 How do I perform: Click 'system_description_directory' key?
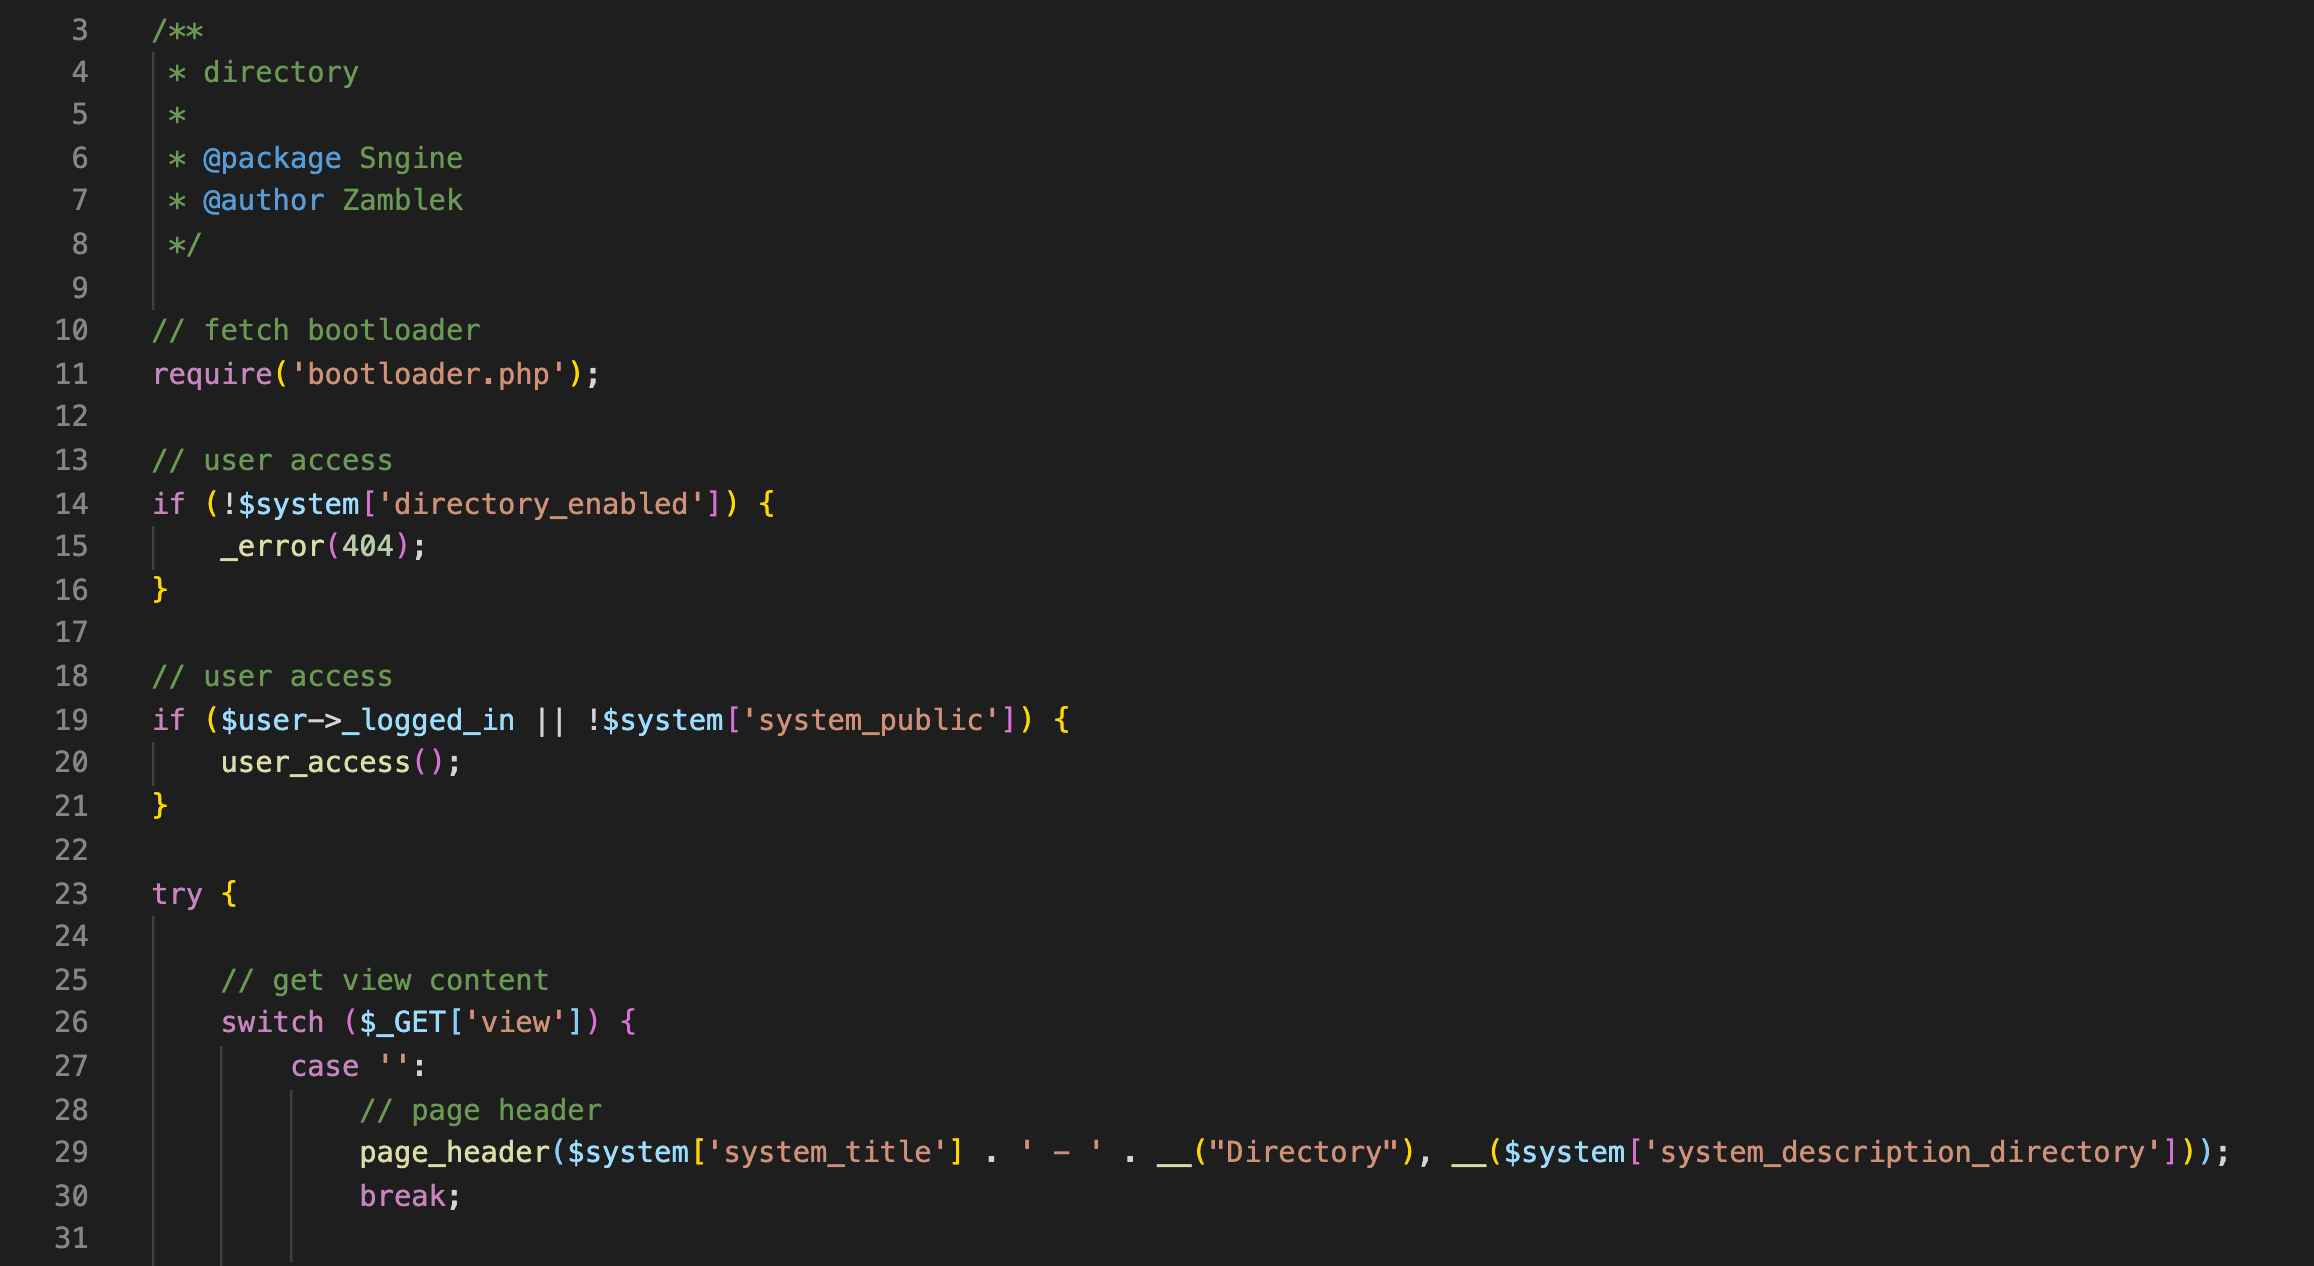[1903, 1152]
